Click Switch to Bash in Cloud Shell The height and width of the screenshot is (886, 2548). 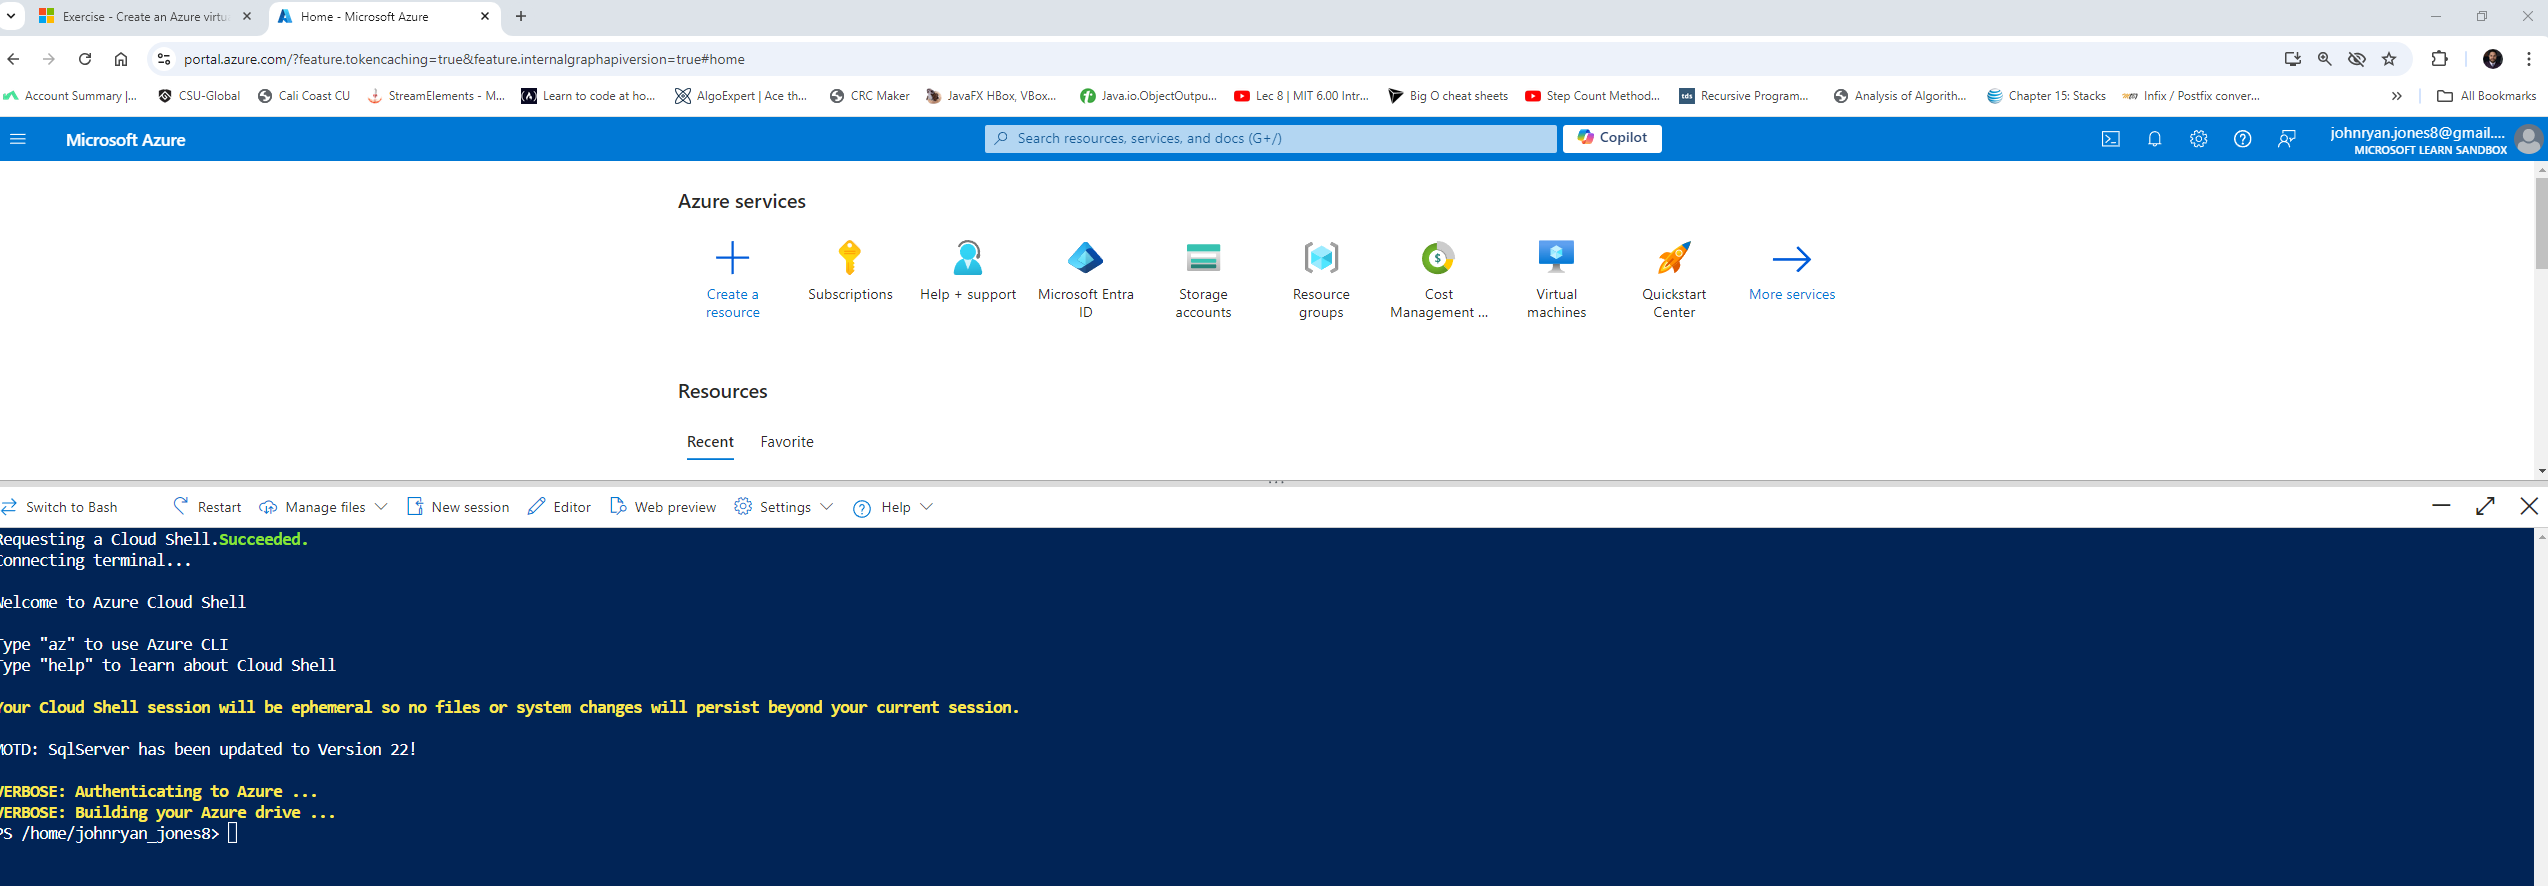coord(60,507)
